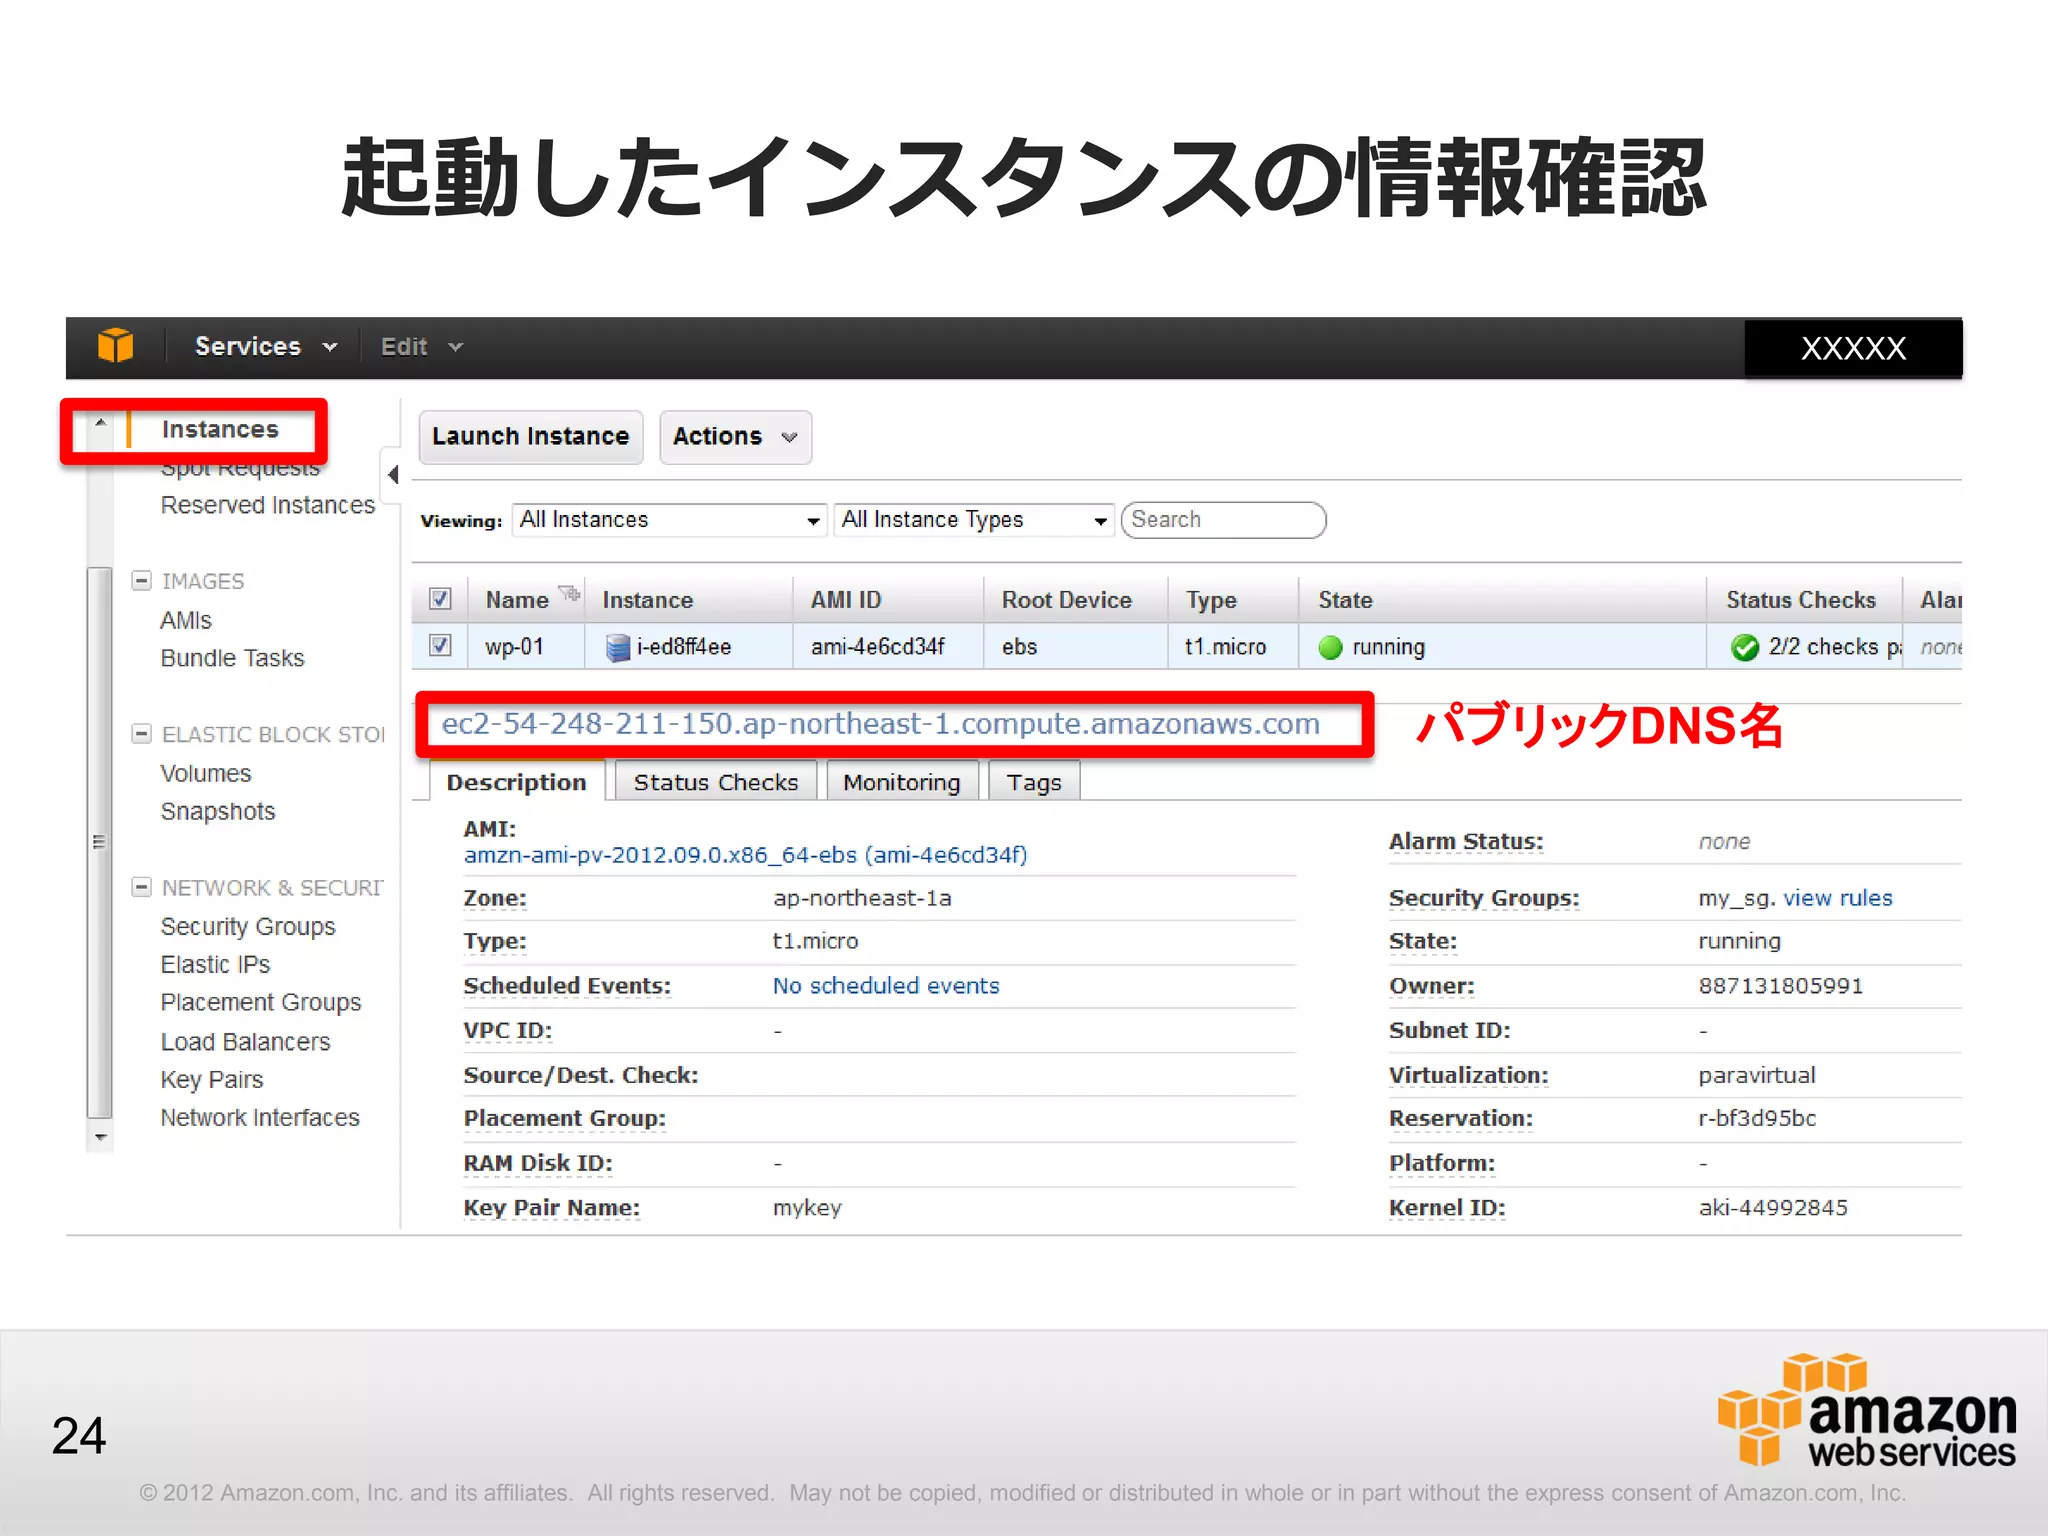Switch to the Status Checks tab
This screenshot has height=1536, width=2048.
[716, 782]
